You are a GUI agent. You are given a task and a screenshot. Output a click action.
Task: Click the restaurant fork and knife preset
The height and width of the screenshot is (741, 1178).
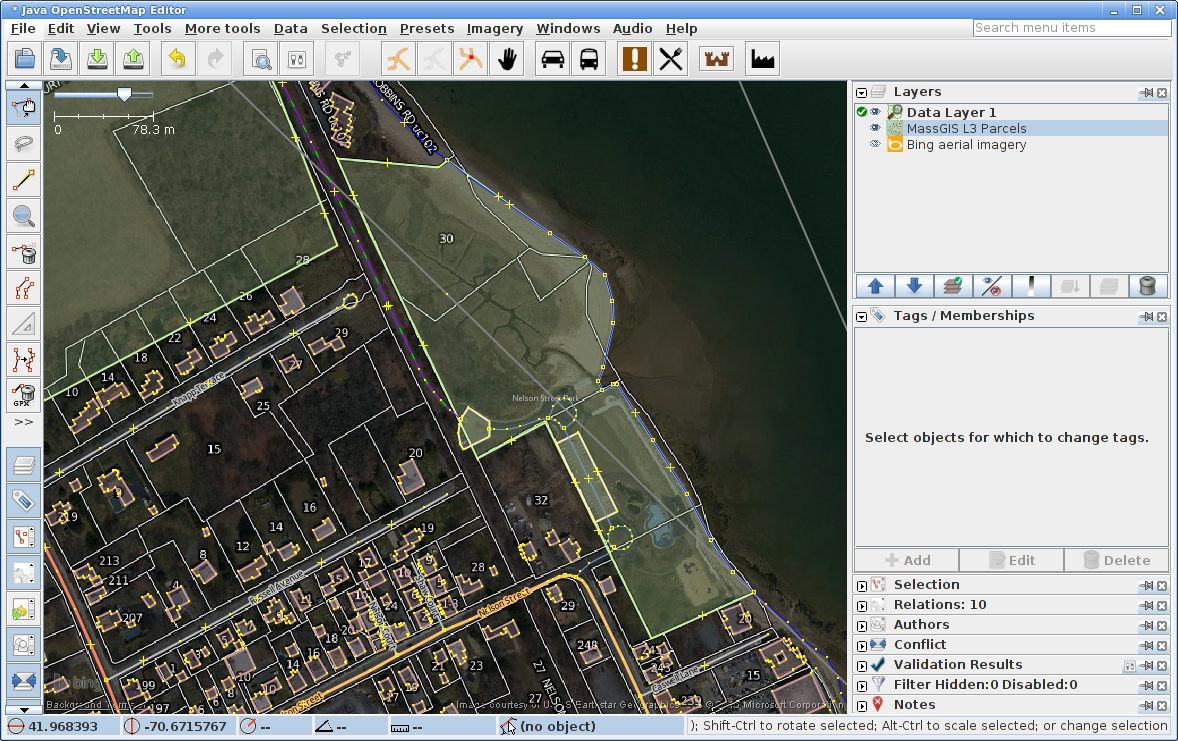coord(670,59)
